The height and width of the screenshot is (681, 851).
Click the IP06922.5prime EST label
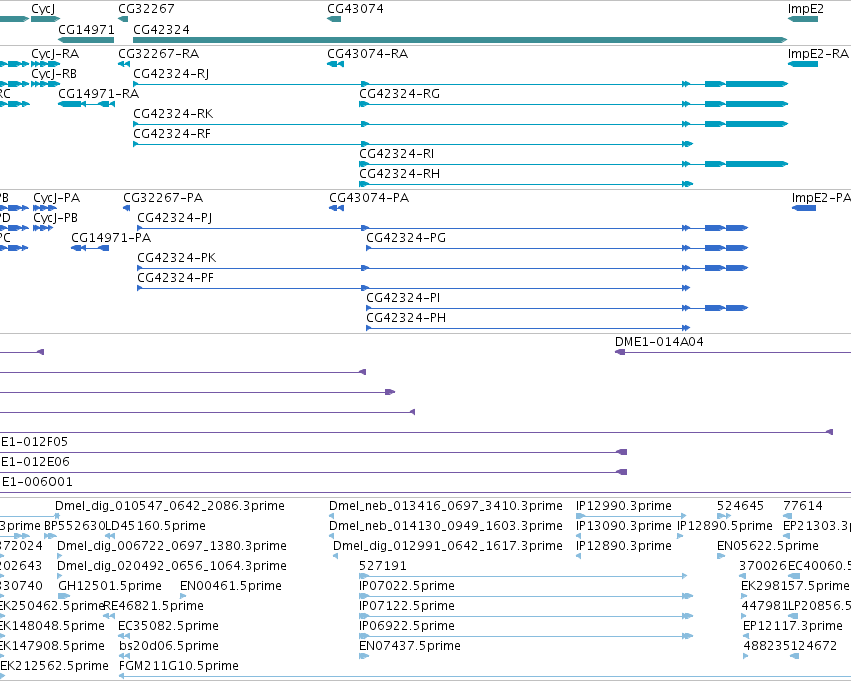[407, 626]
